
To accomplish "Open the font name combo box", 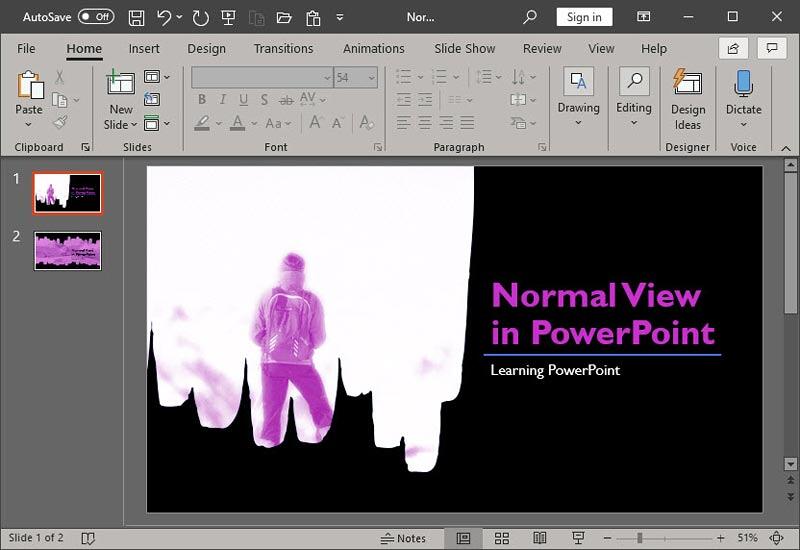I will (x=262, y=78).
